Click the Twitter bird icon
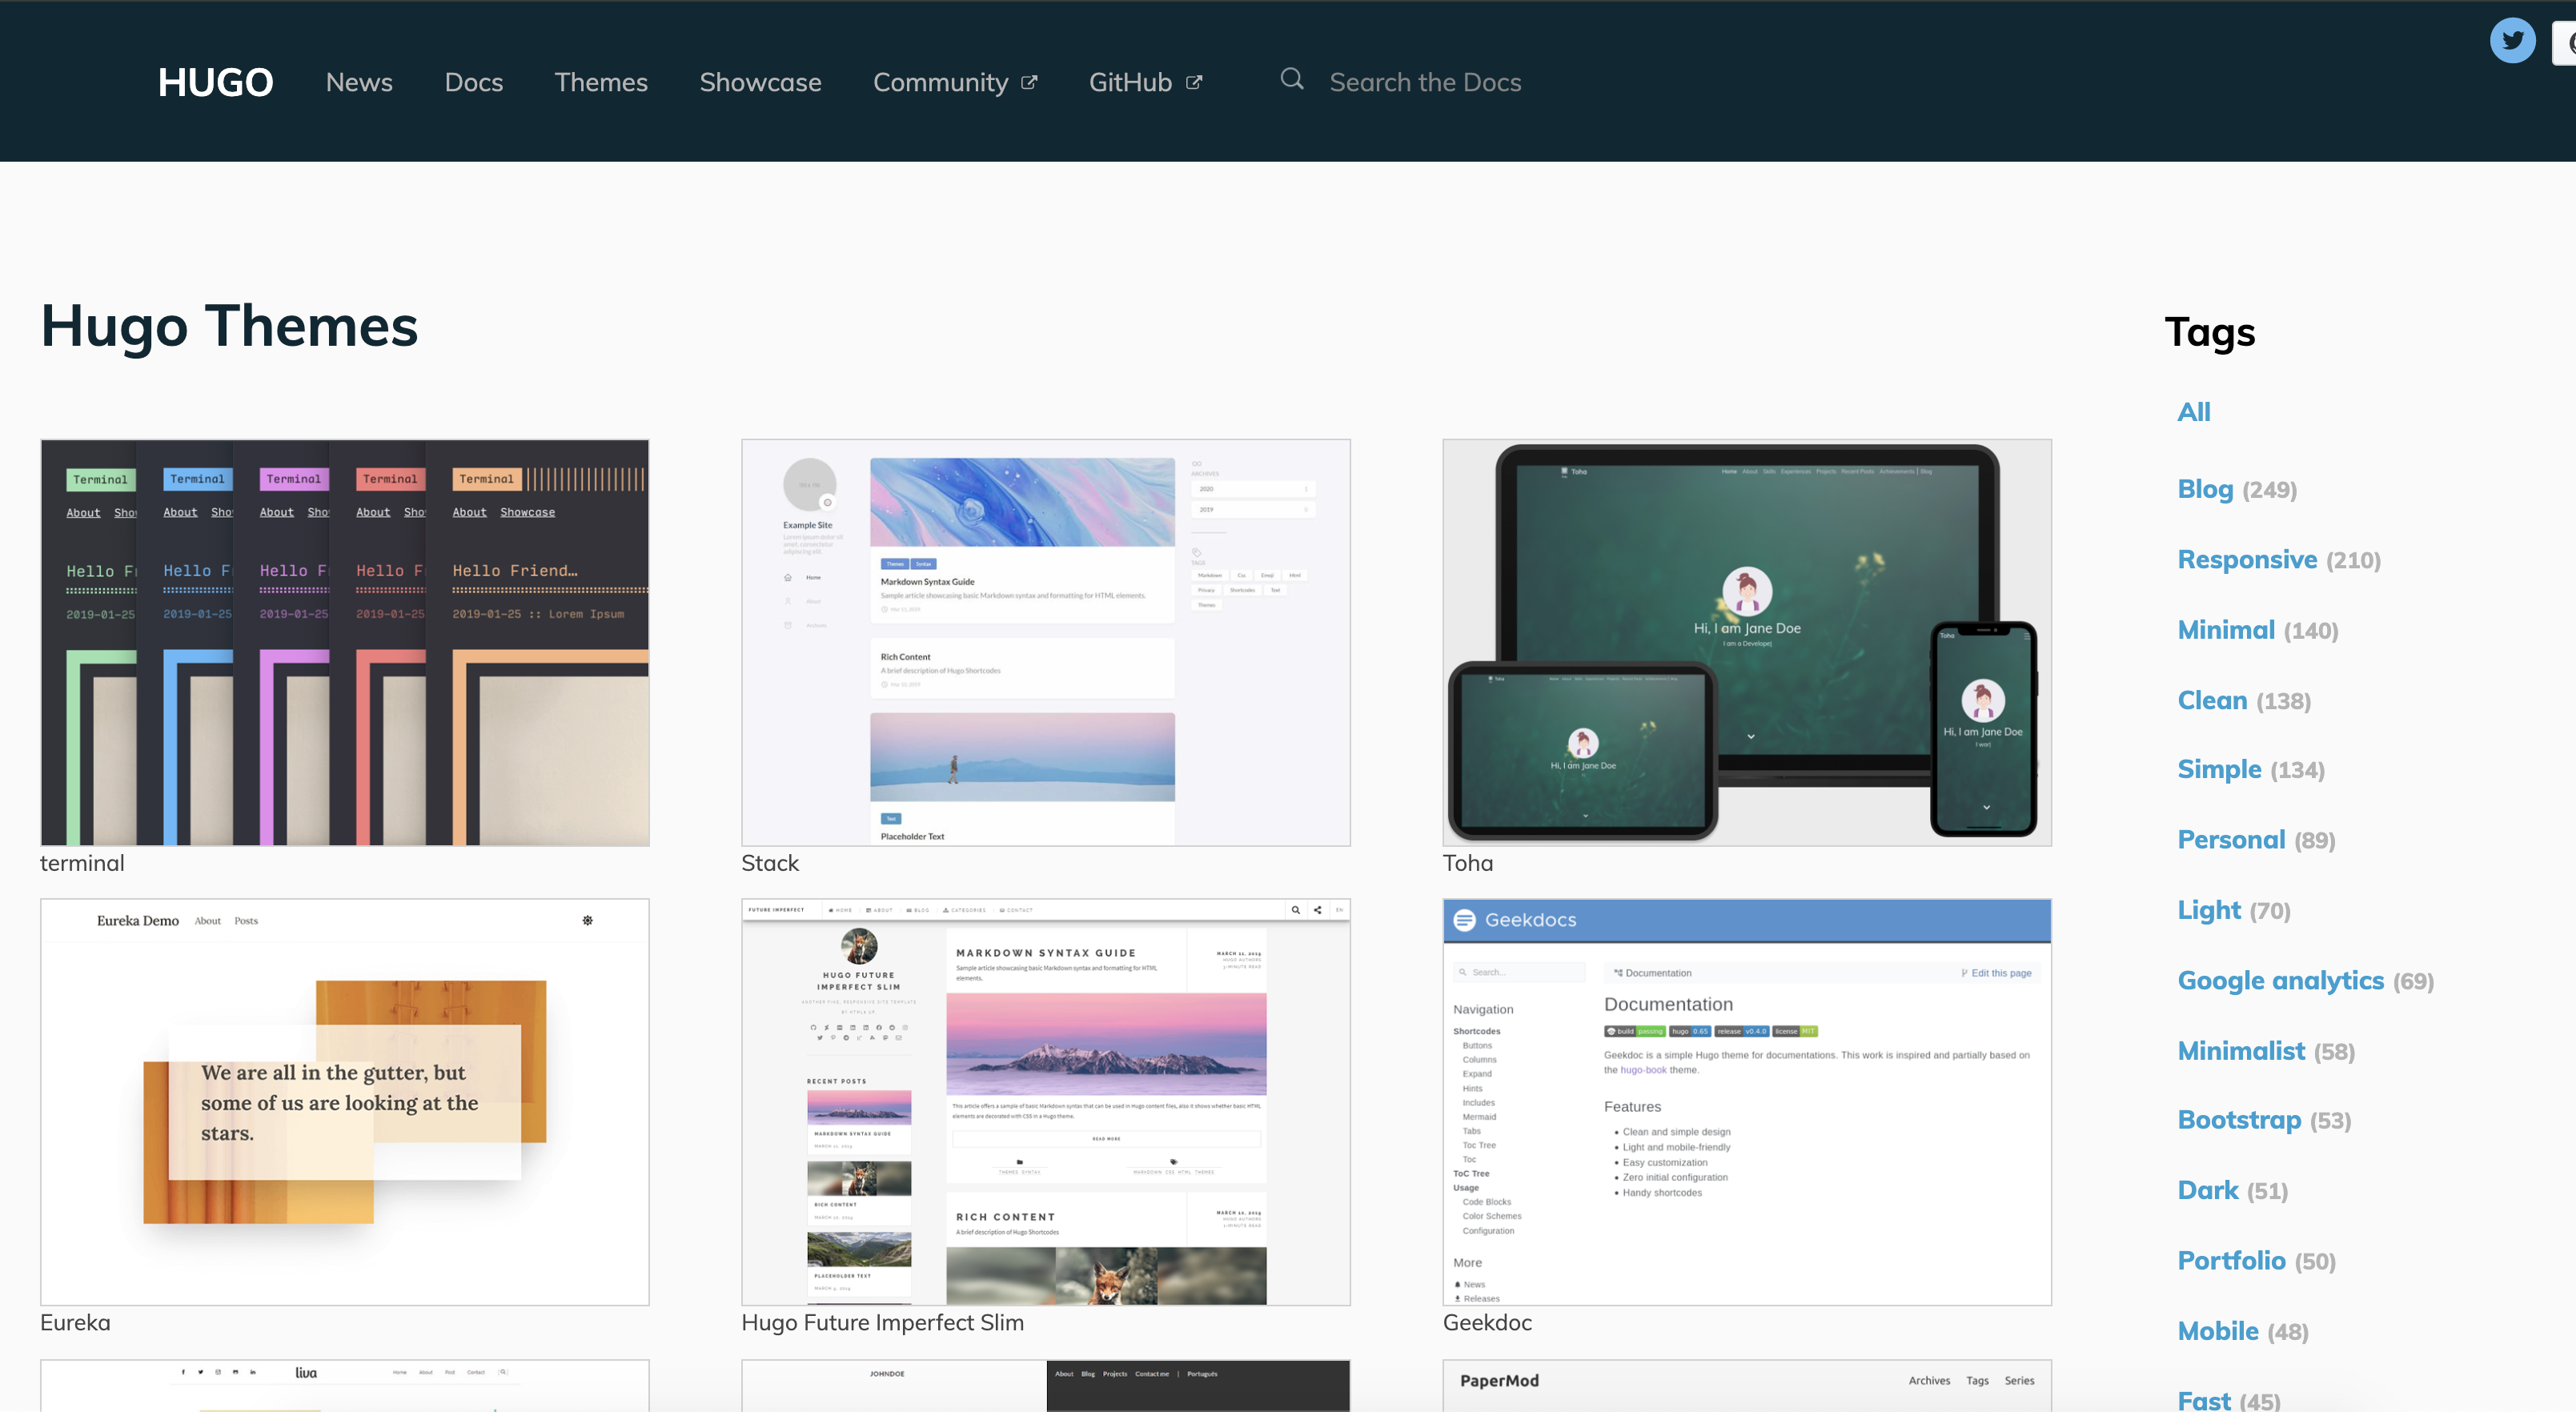The width and height of the screenshot is (2576, 1412). pyautogui.click(x=2512, y=41)
